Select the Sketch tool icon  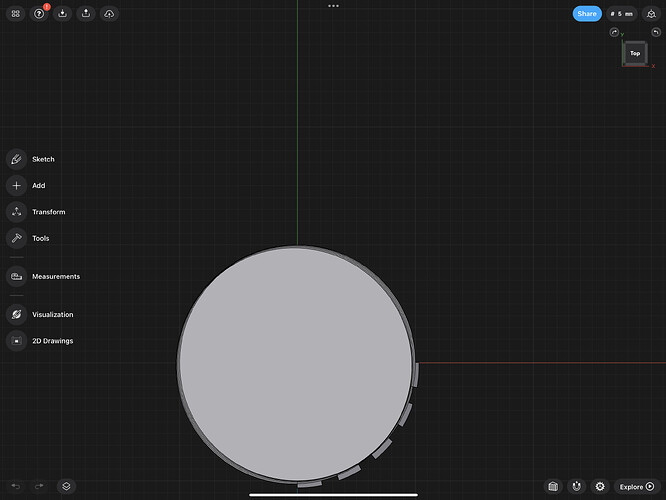click(17, 159)
